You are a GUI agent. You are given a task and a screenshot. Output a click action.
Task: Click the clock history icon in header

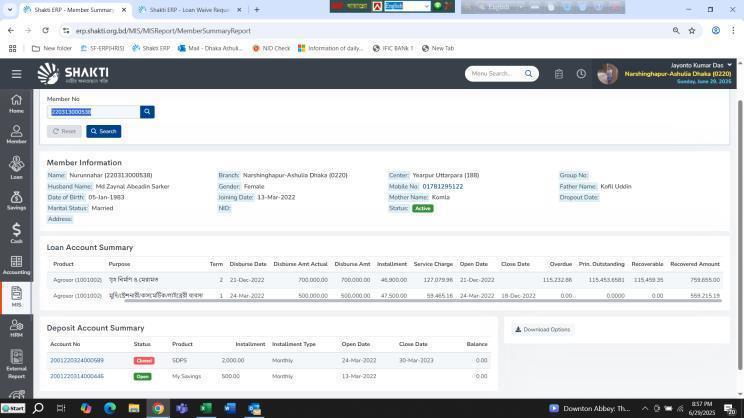[581, 74]
